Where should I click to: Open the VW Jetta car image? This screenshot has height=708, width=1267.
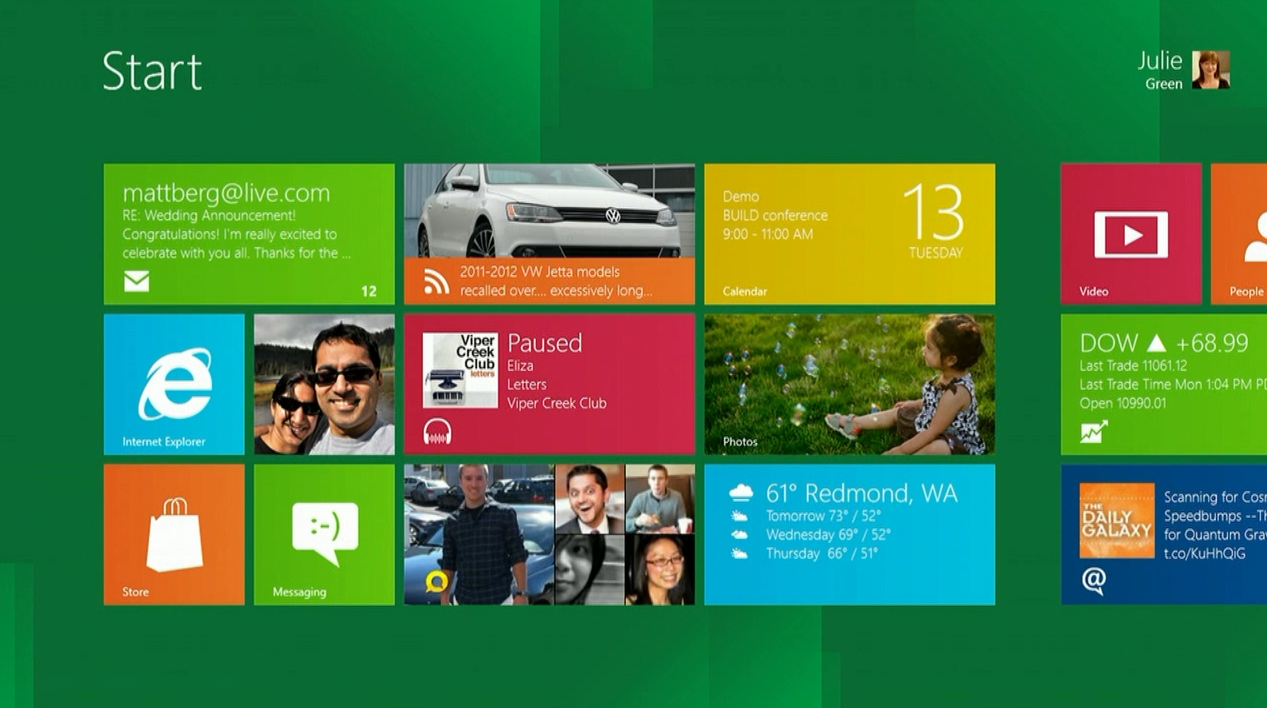click(549, 211)
